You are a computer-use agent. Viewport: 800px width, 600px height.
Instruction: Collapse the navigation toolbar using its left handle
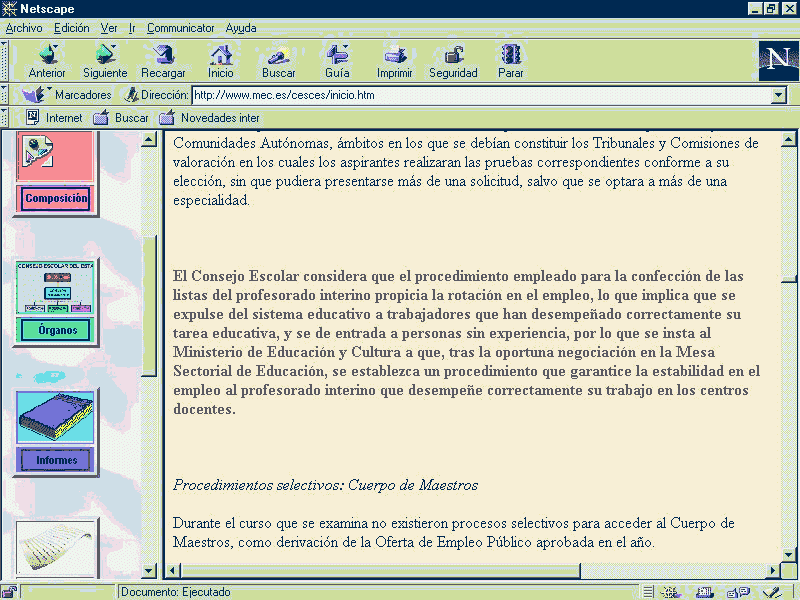5,60
